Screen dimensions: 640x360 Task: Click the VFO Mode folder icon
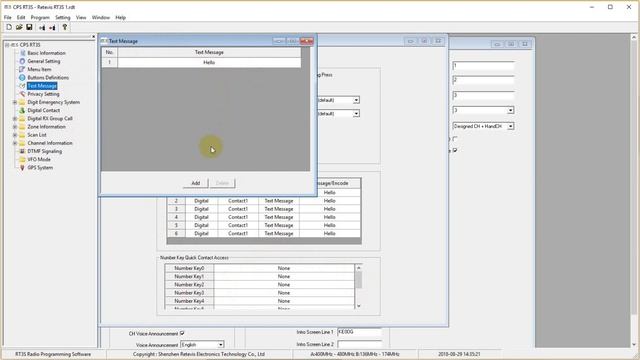coord(22,159)
